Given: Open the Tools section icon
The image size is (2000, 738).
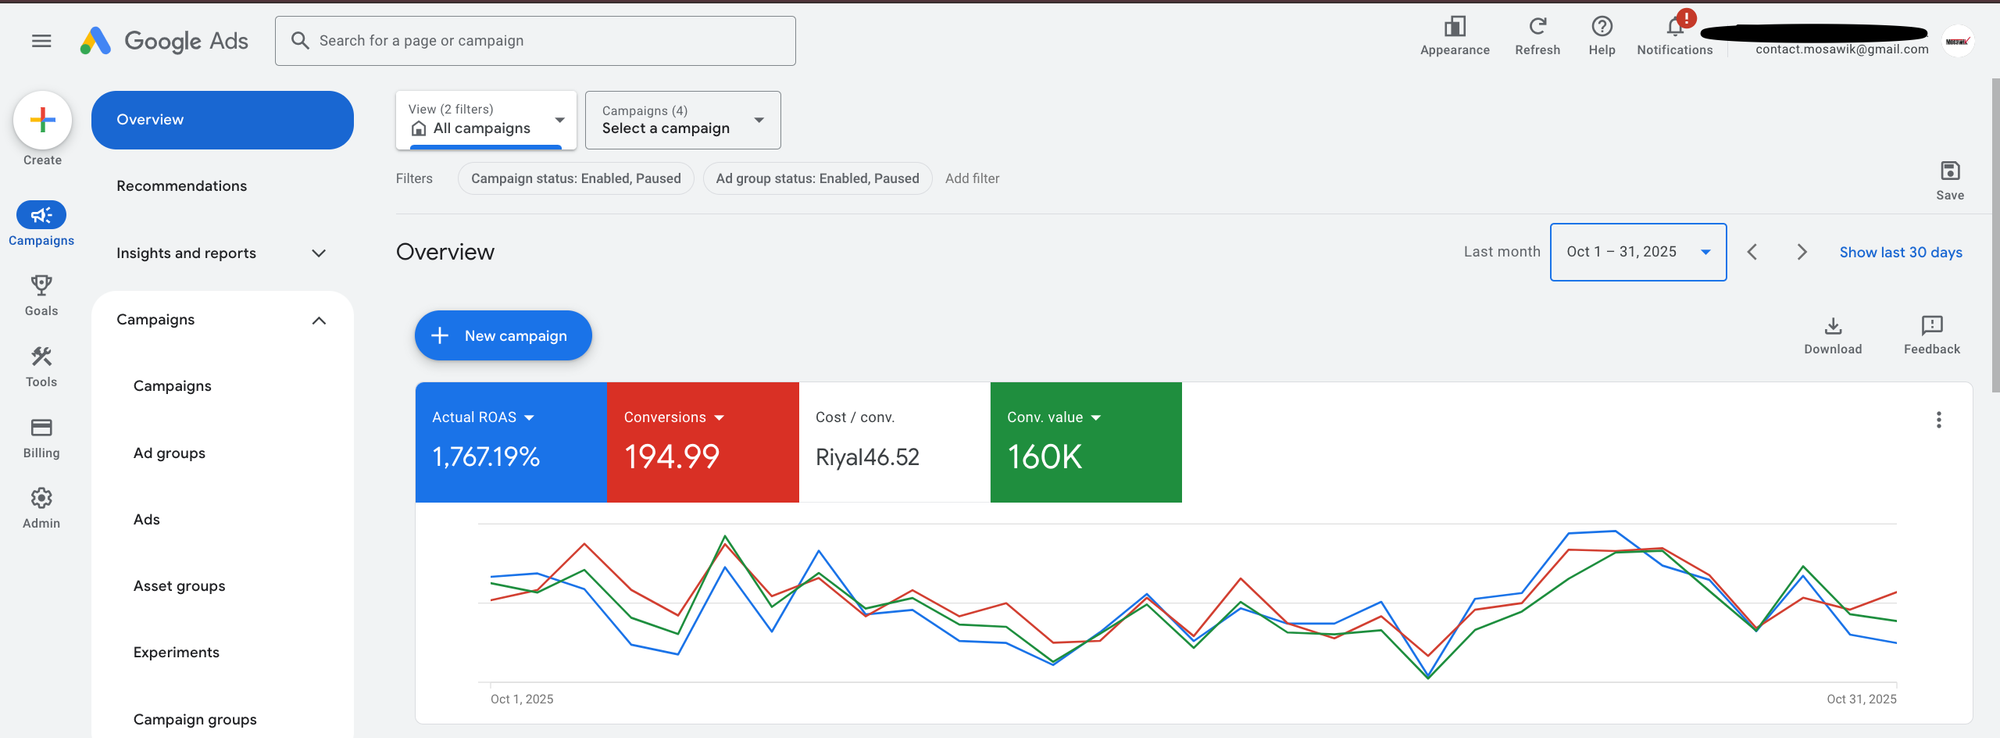Looking at the screenshot, I should point(41,357).
